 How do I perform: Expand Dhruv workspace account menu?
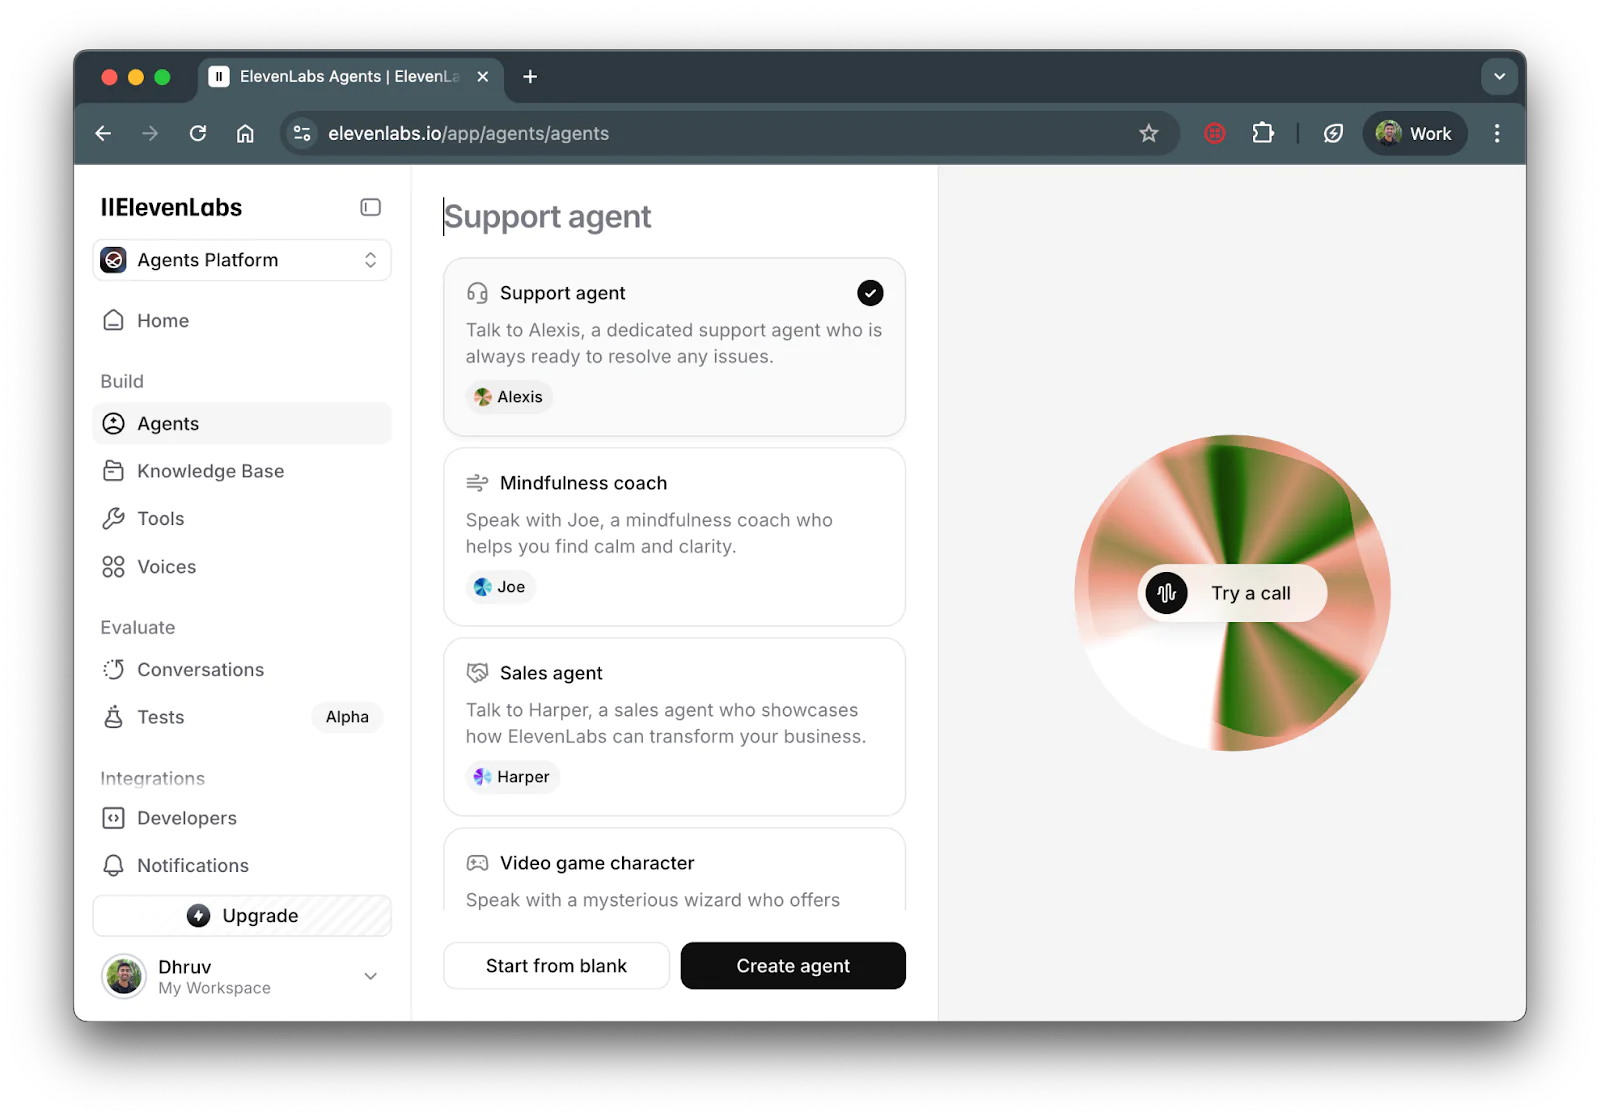coord(370,976)
